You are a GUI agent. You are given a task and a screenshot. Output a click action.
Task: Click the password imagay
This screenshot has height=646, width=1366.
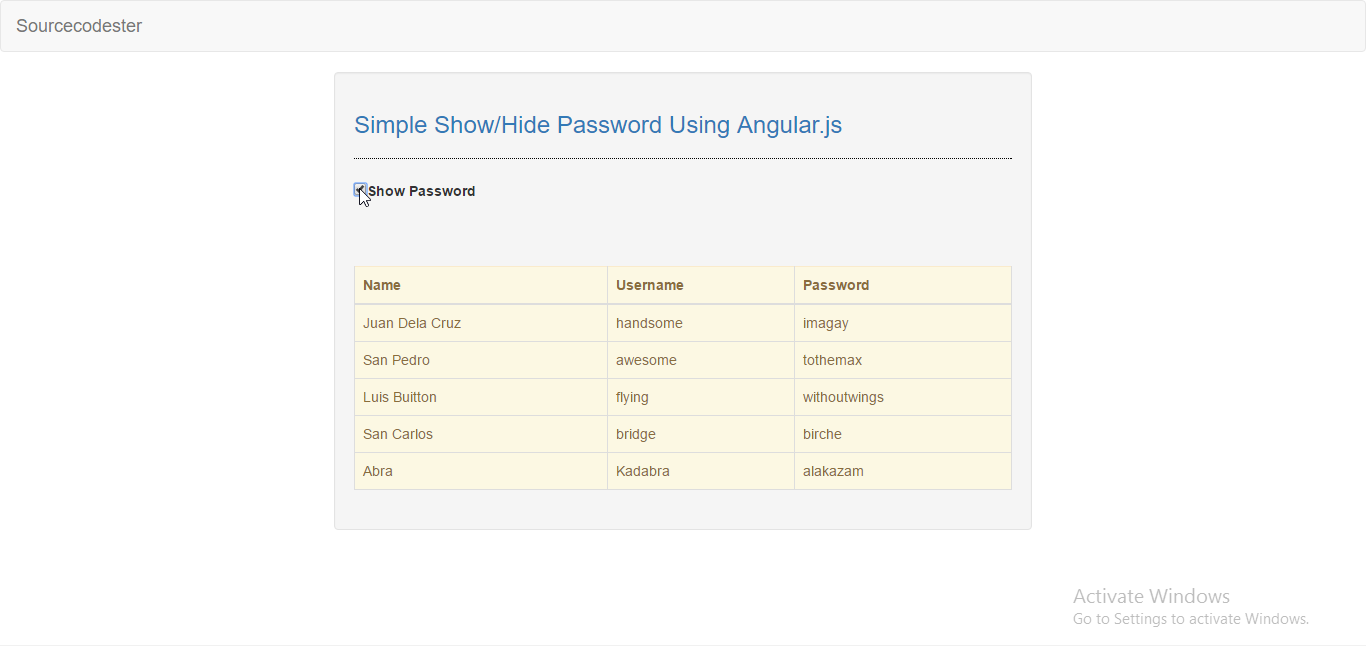826,323
